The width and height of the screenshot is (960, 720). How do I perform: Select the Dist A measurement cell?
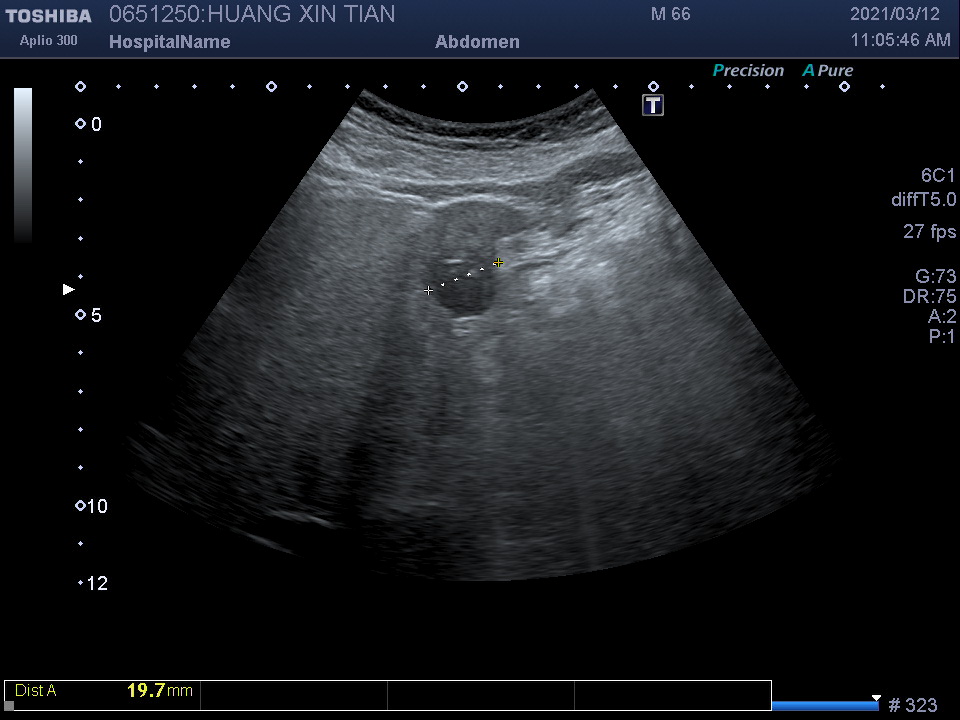[103, 691]
